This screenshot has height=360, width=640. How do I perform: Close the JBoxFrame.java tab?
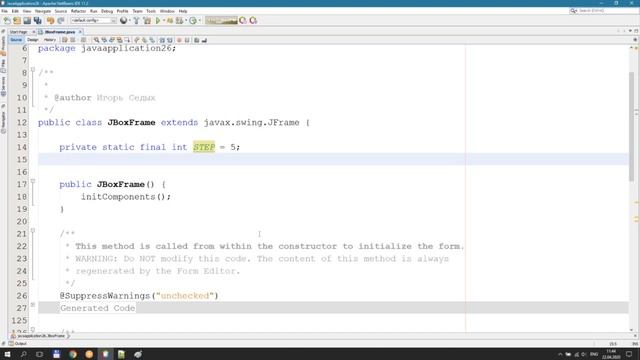click(80, 32)
